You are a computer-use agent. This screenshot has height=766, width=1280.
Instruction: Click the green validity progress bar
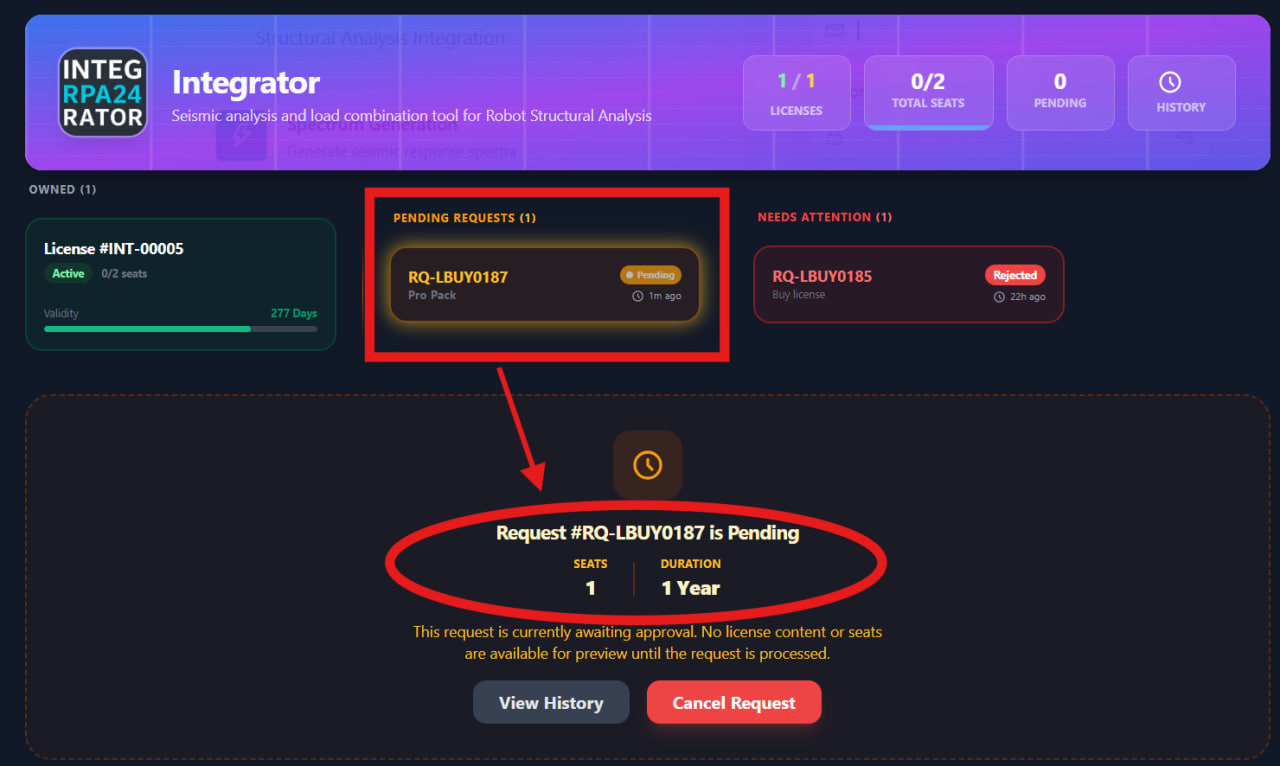147,328
